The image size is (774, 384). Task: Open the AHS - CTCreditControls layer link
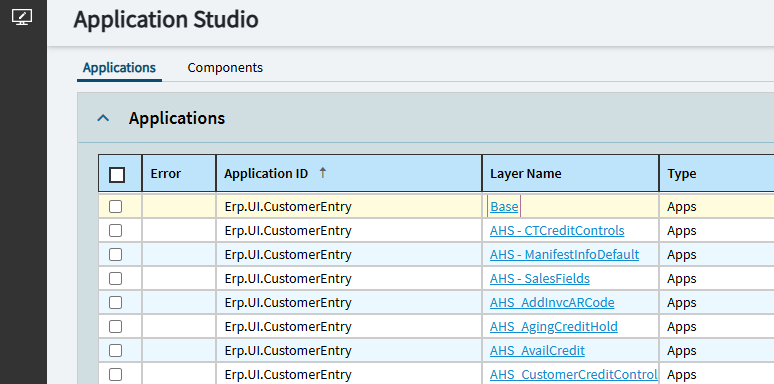pos(557,230)
